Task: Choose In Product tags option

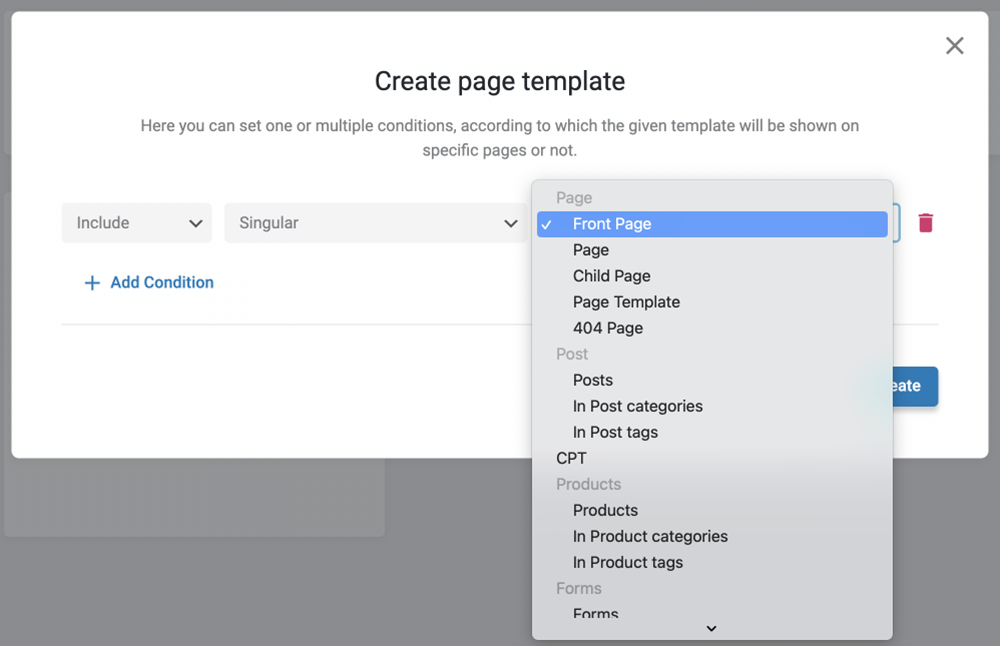Action: [x=712, y=562]
